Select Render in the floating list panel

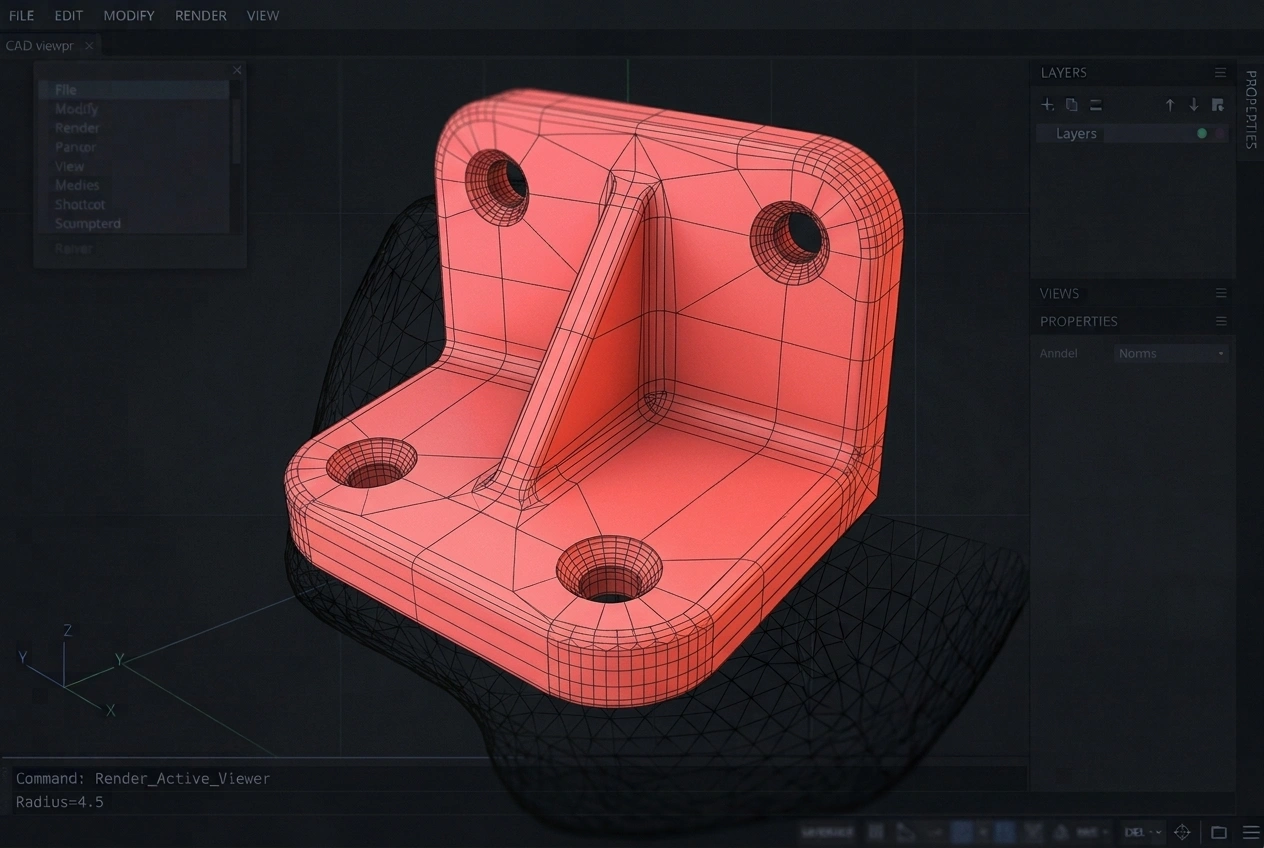point(134,128)
